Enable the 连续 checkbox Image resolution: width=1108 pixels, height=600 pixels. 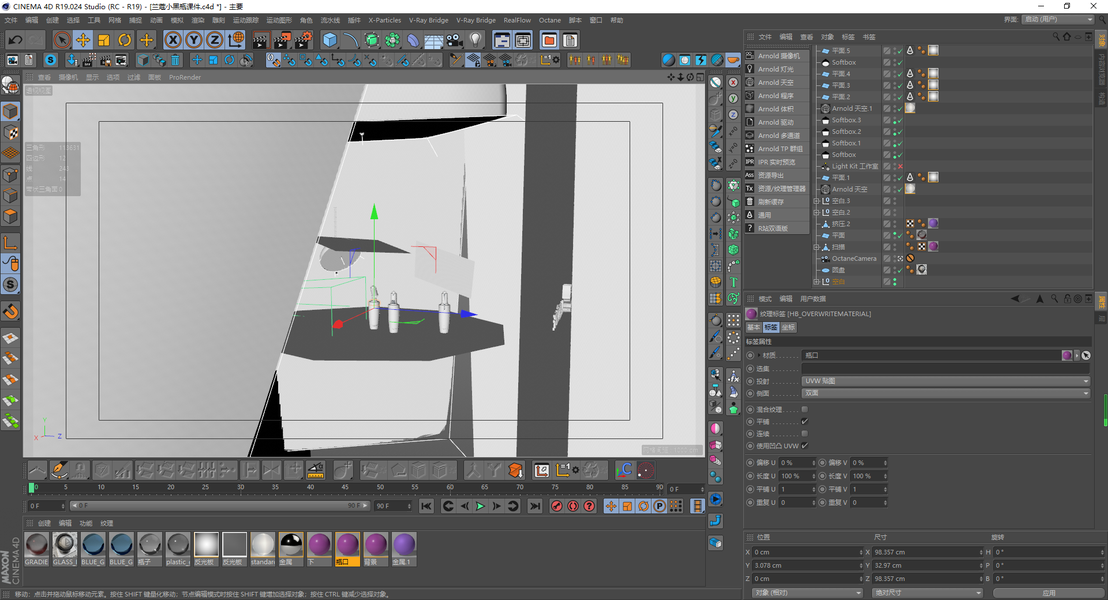click(x=805, y=433)
